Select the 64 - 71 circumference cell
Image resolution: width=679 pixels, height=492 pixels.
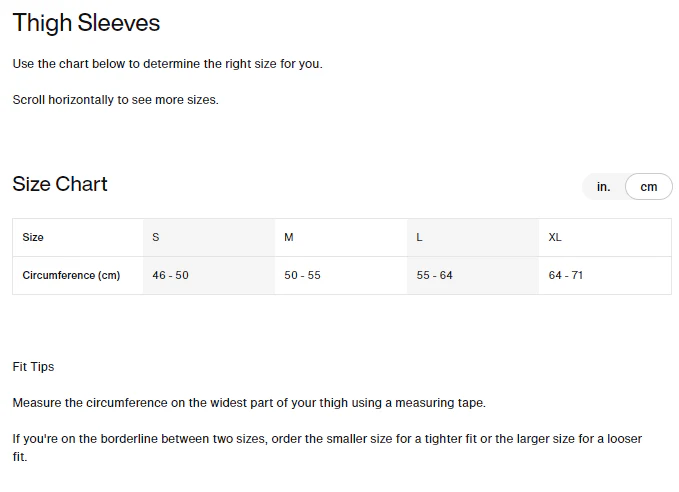click(x=605, y=275)
